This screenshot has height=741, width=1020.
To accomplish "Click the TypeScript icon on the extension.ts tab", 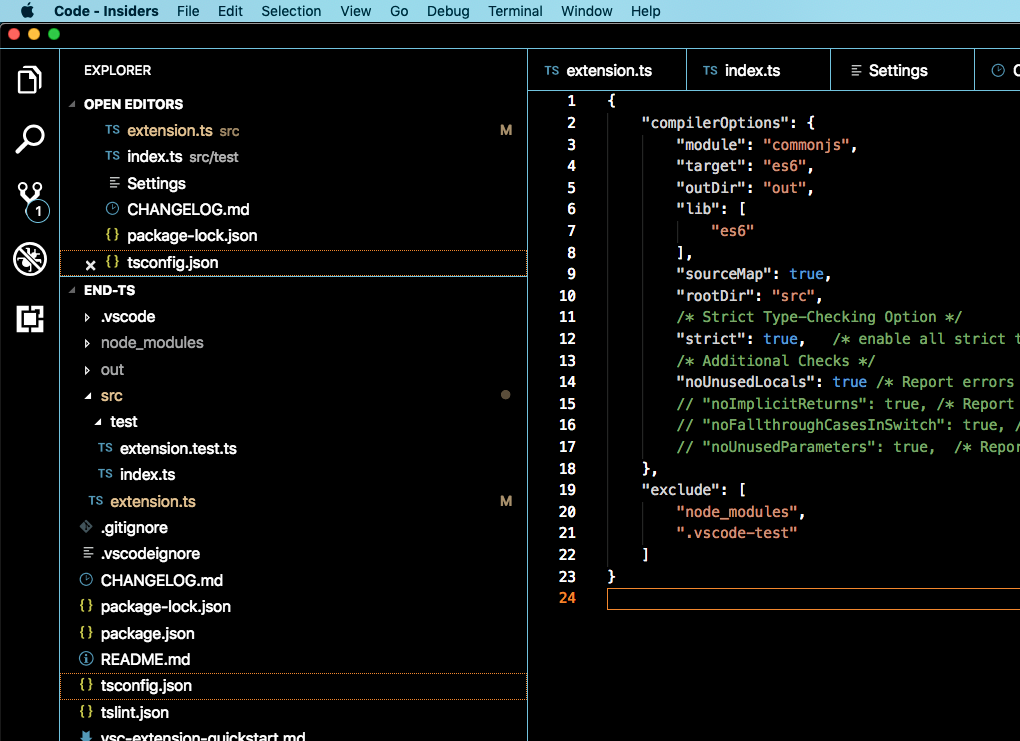I will point(551,70).
